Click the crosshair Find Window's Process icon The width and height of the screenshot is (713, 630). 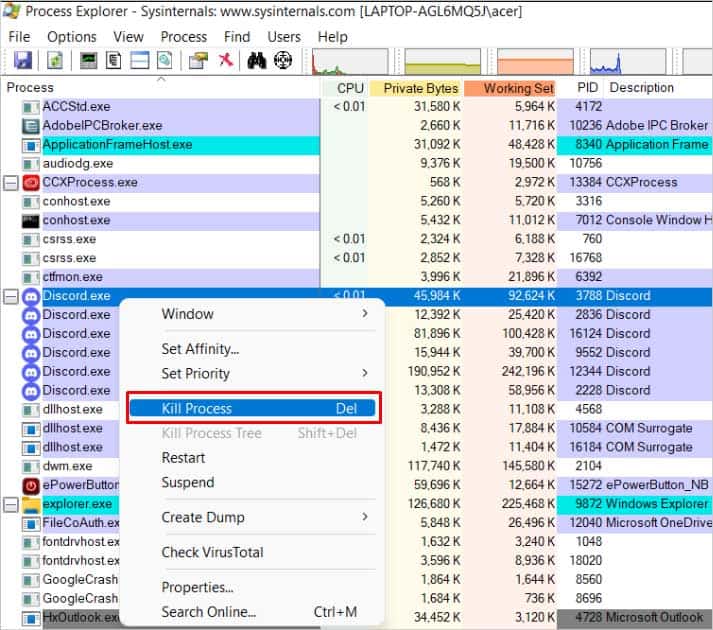pos(283,60)
